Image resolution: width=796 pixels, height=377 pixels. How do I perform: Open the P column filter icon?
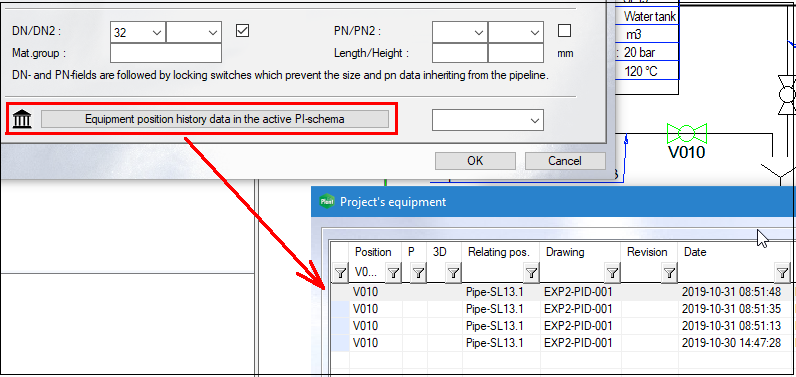pos(418,273)
